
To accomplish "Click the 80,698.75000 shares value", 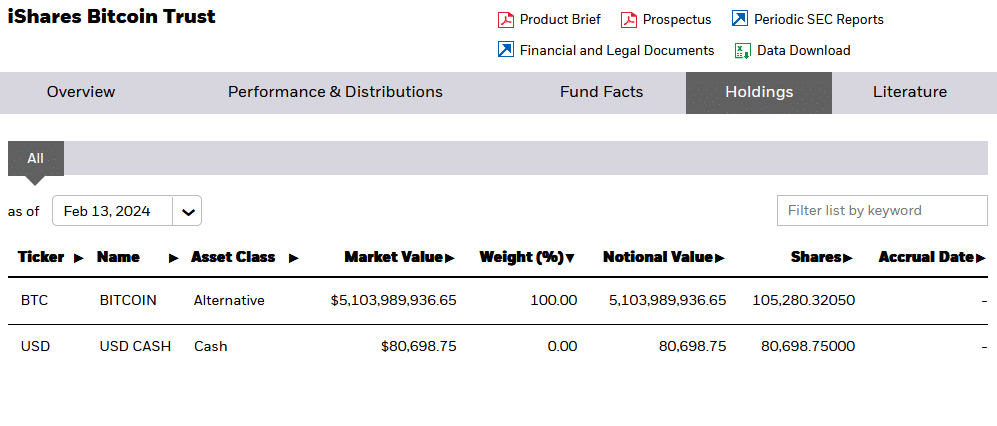I will (808, 347).
